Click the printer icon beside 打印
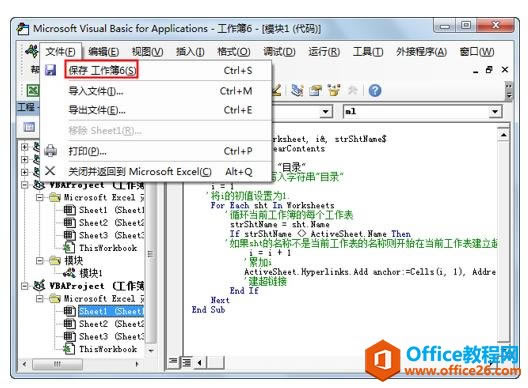This screenshot has width=528, height=388. pos(51,151)
